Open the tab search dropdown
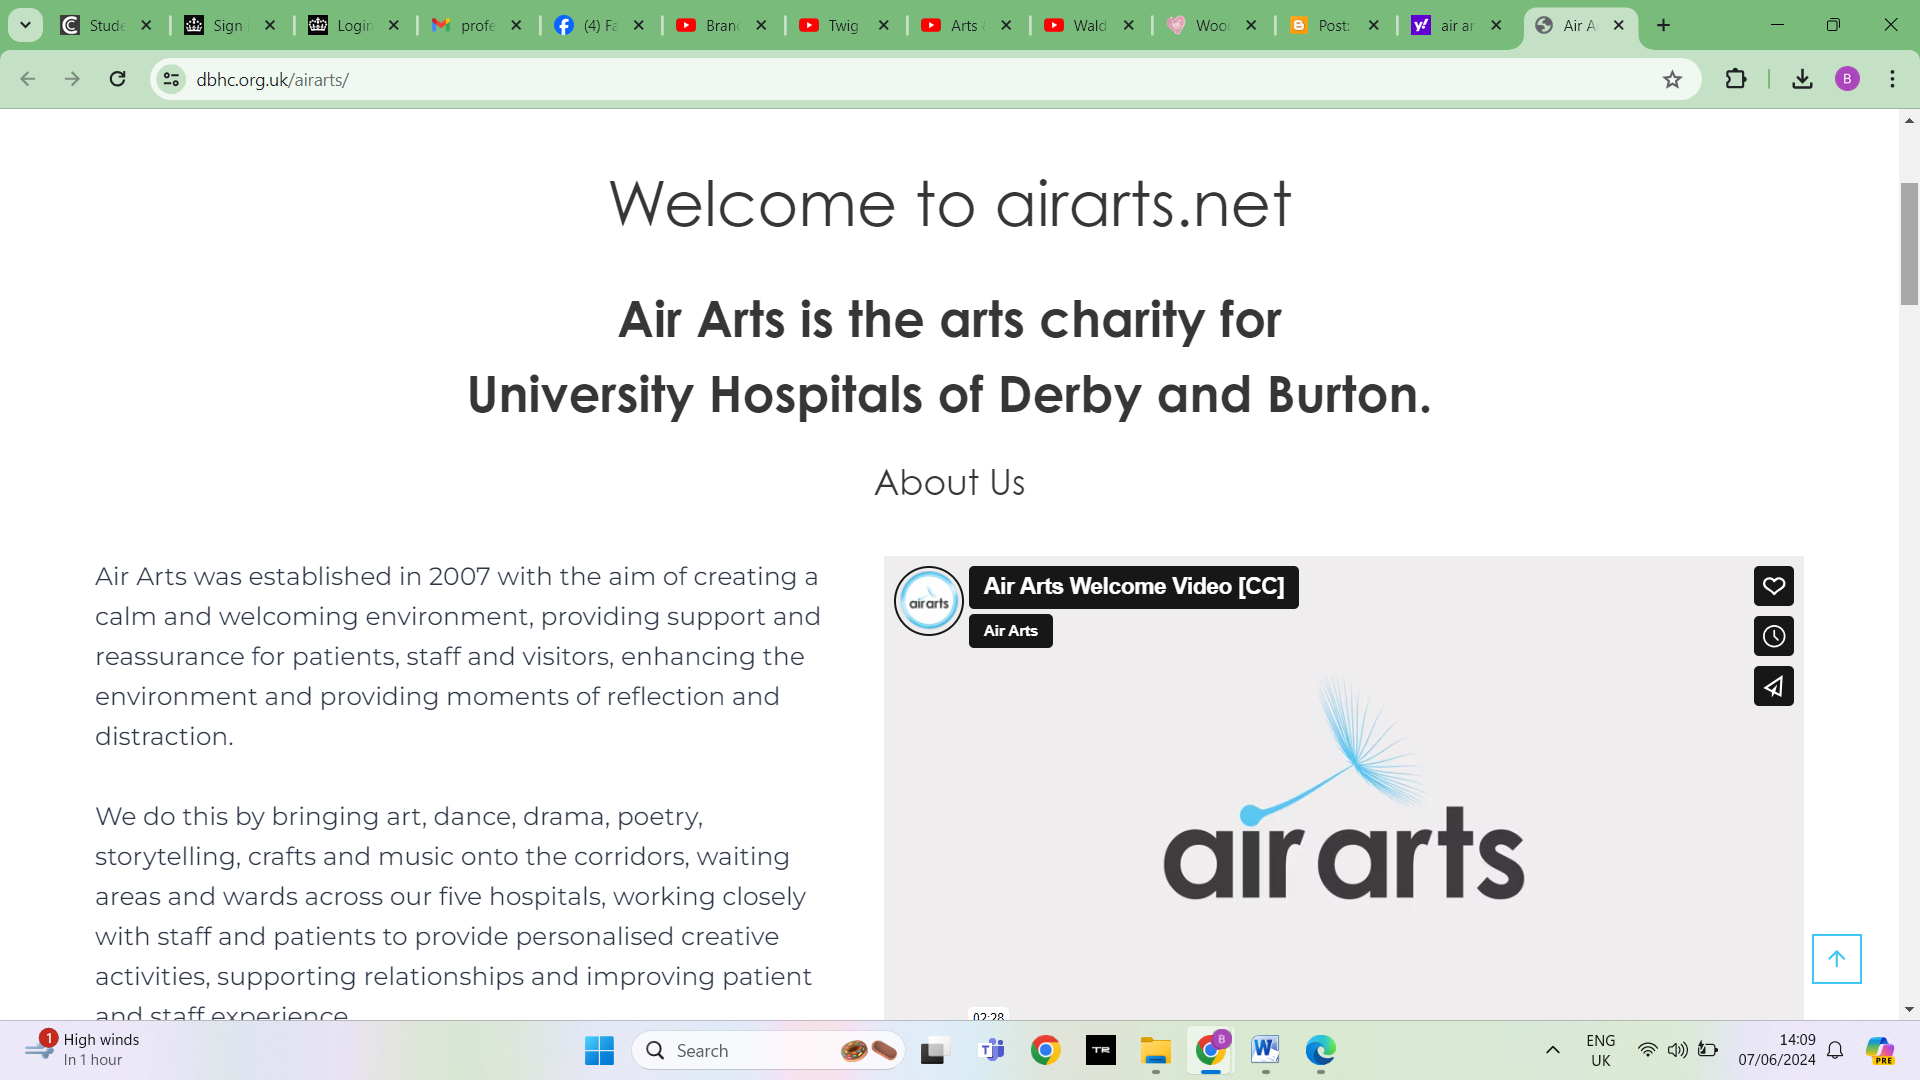1920x1080 pixels. pos(25,25)
